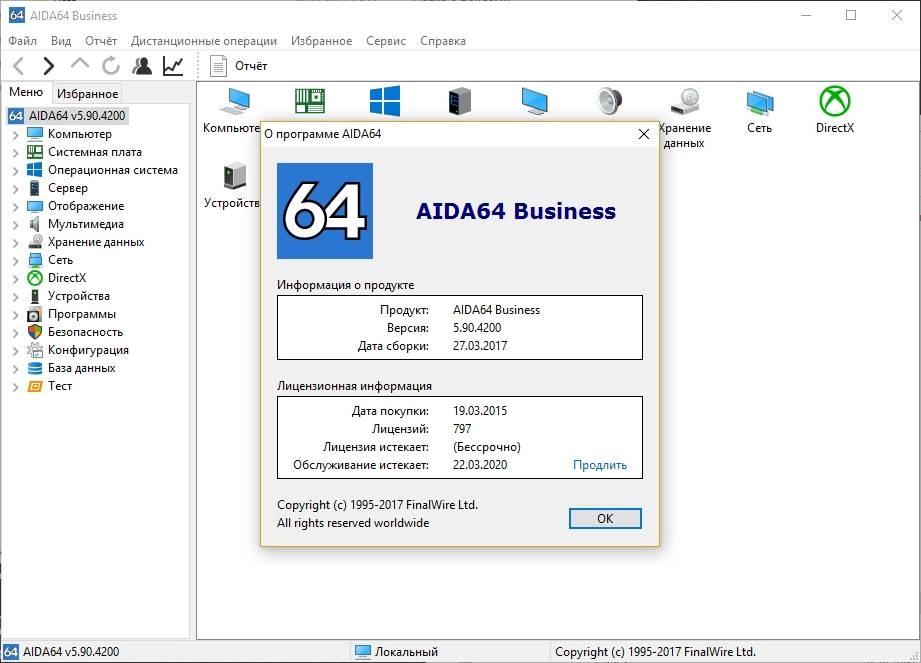Go up one level with Up arrow
The width and height of the screenshot is (921, 663).
click(x=80, y=64)
